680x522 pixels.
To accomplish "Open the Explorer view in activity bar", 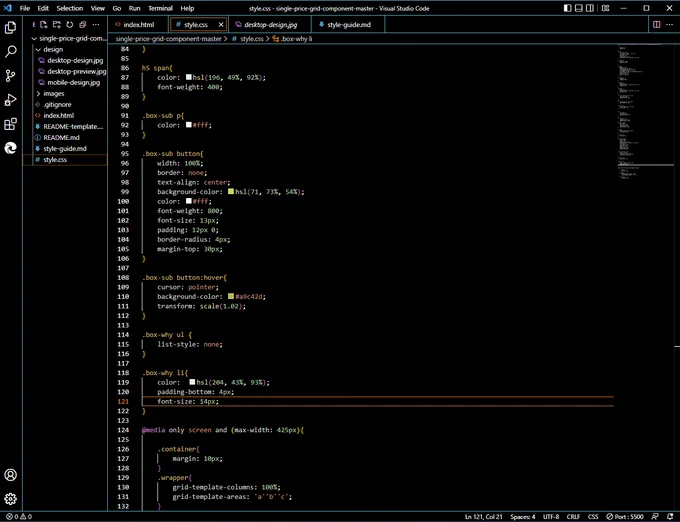I will click(10, 28).
